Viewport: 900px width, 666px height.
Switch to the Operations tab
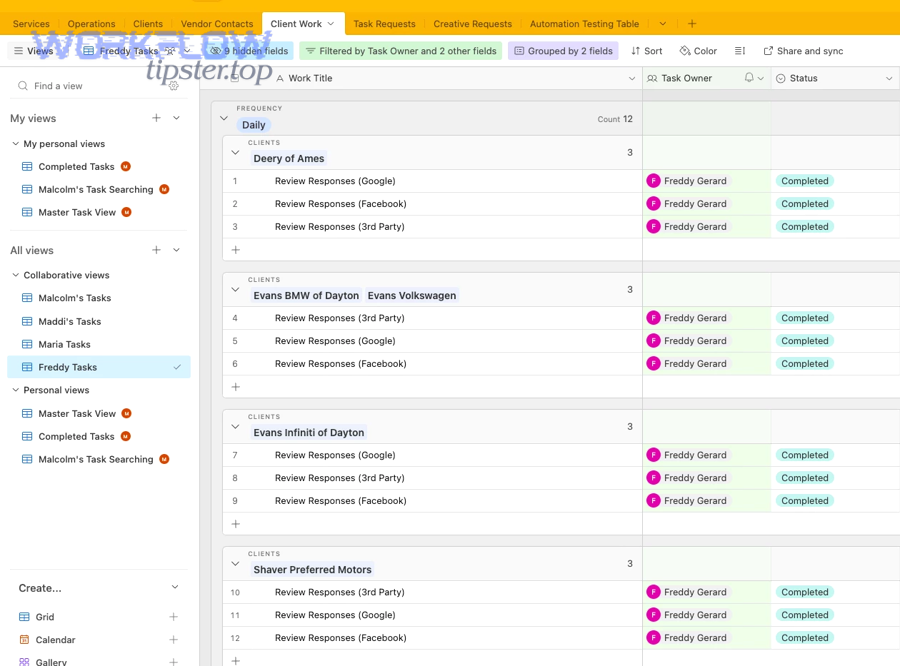(91, 22)
